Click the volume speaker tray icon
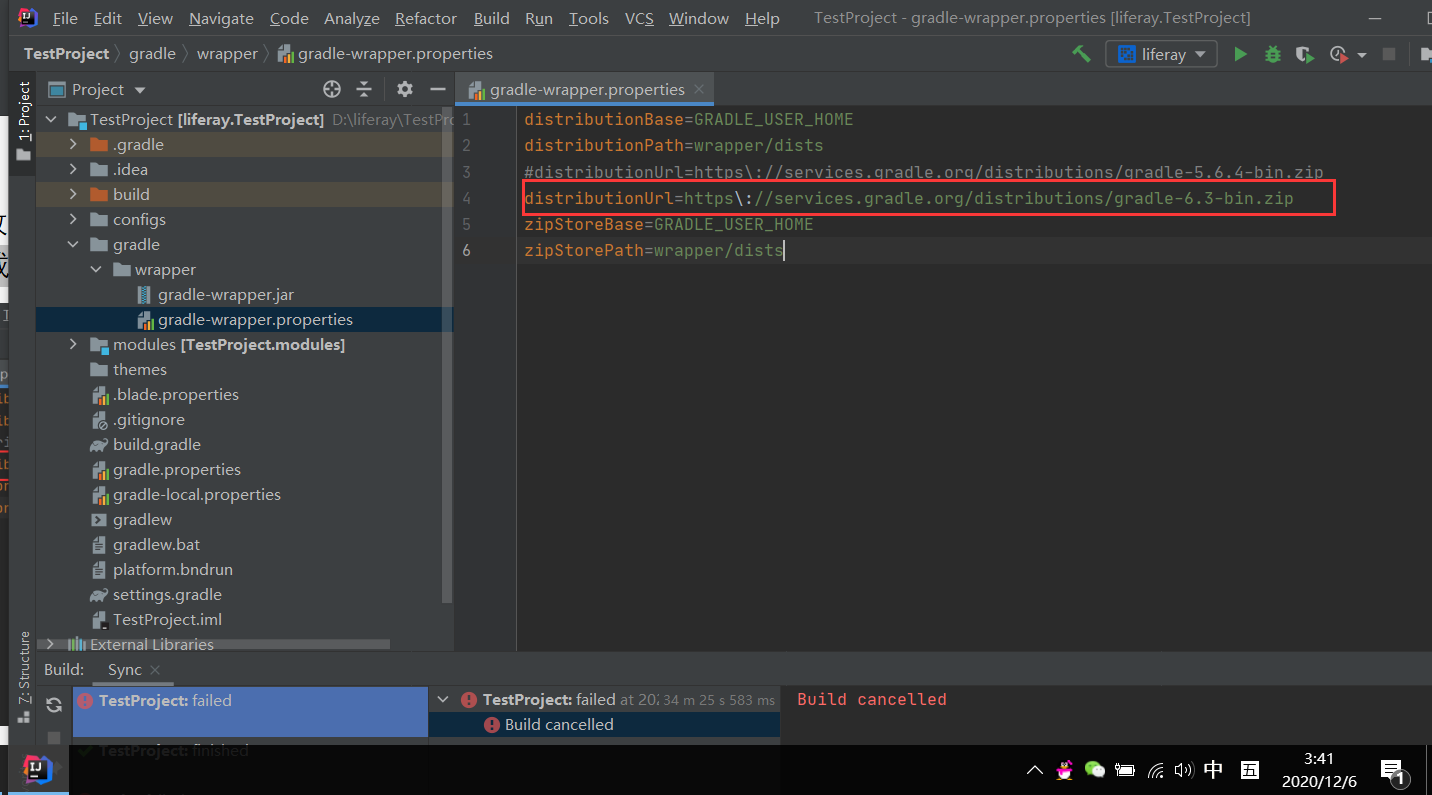 (x=1184, y=770)
